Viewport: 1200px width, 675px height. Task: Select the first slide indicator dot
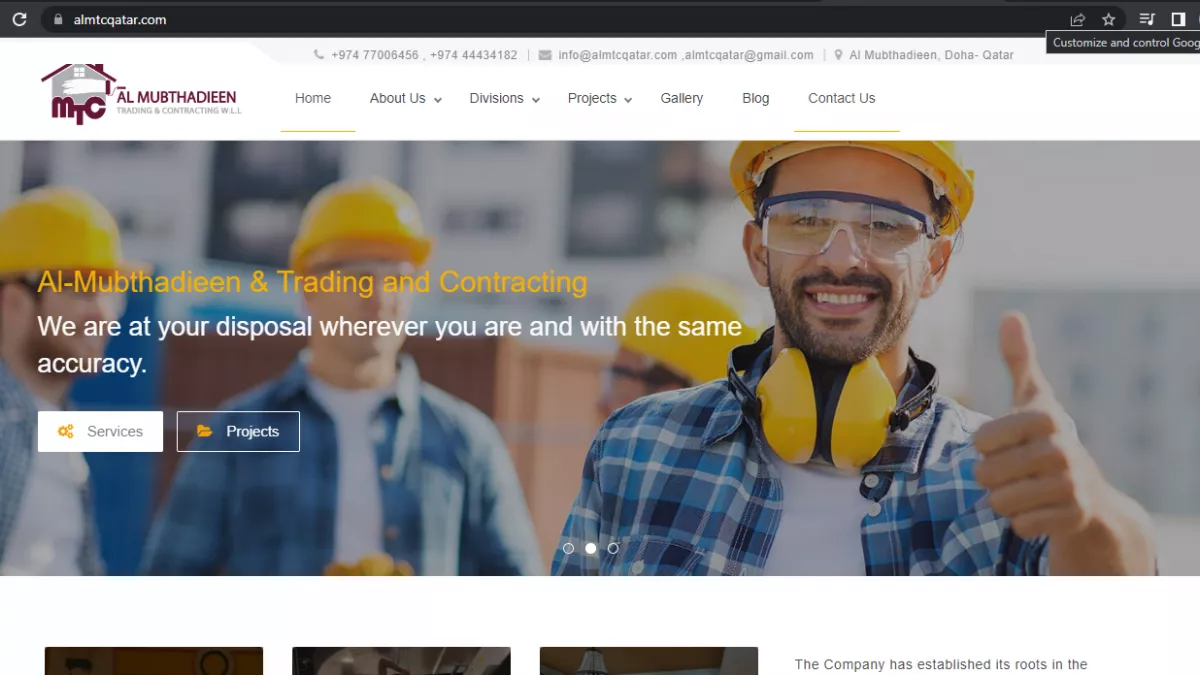[568, 548]
